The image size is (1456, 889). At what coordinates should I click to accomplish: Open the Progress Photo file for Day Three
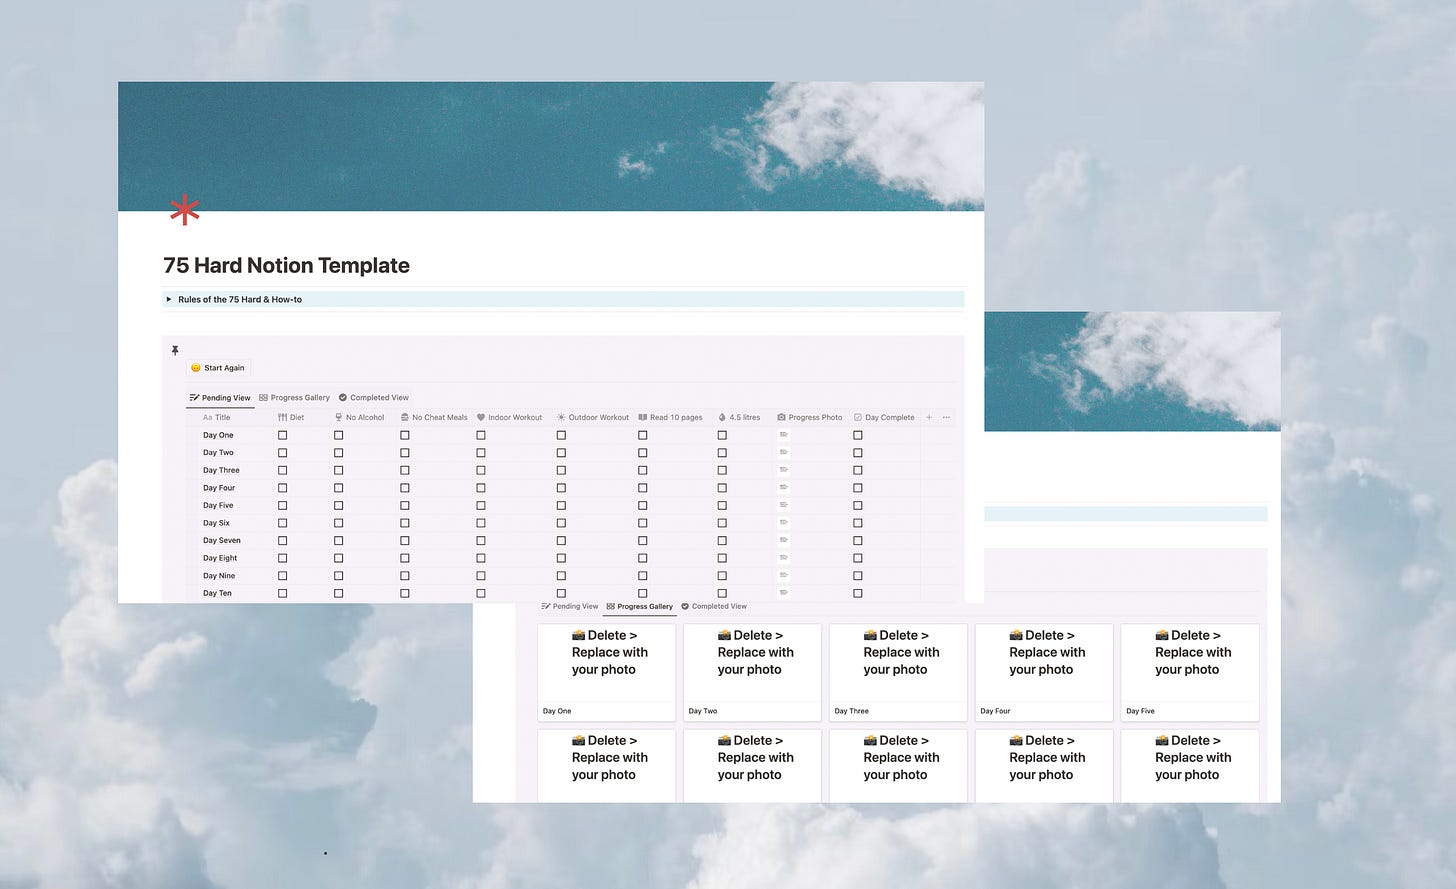pyautogui.click(x=784, y=470)
